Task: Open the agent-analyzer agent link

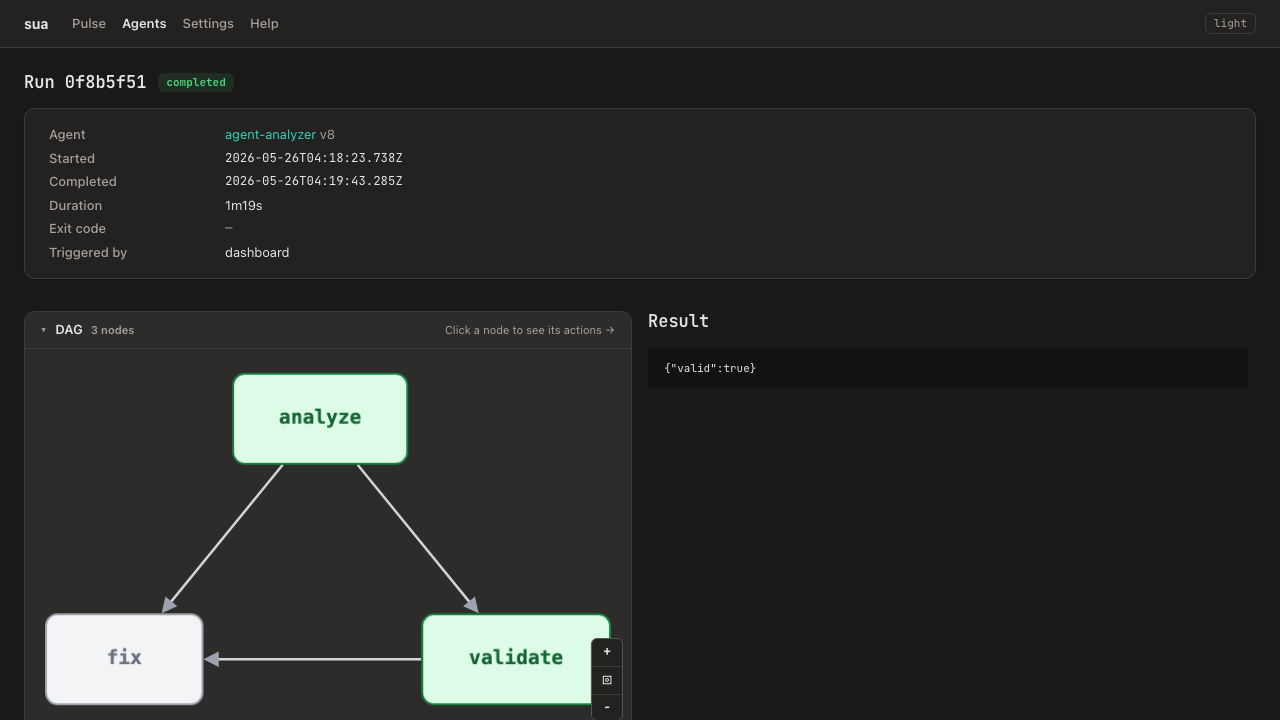Action: pos(270,134)
